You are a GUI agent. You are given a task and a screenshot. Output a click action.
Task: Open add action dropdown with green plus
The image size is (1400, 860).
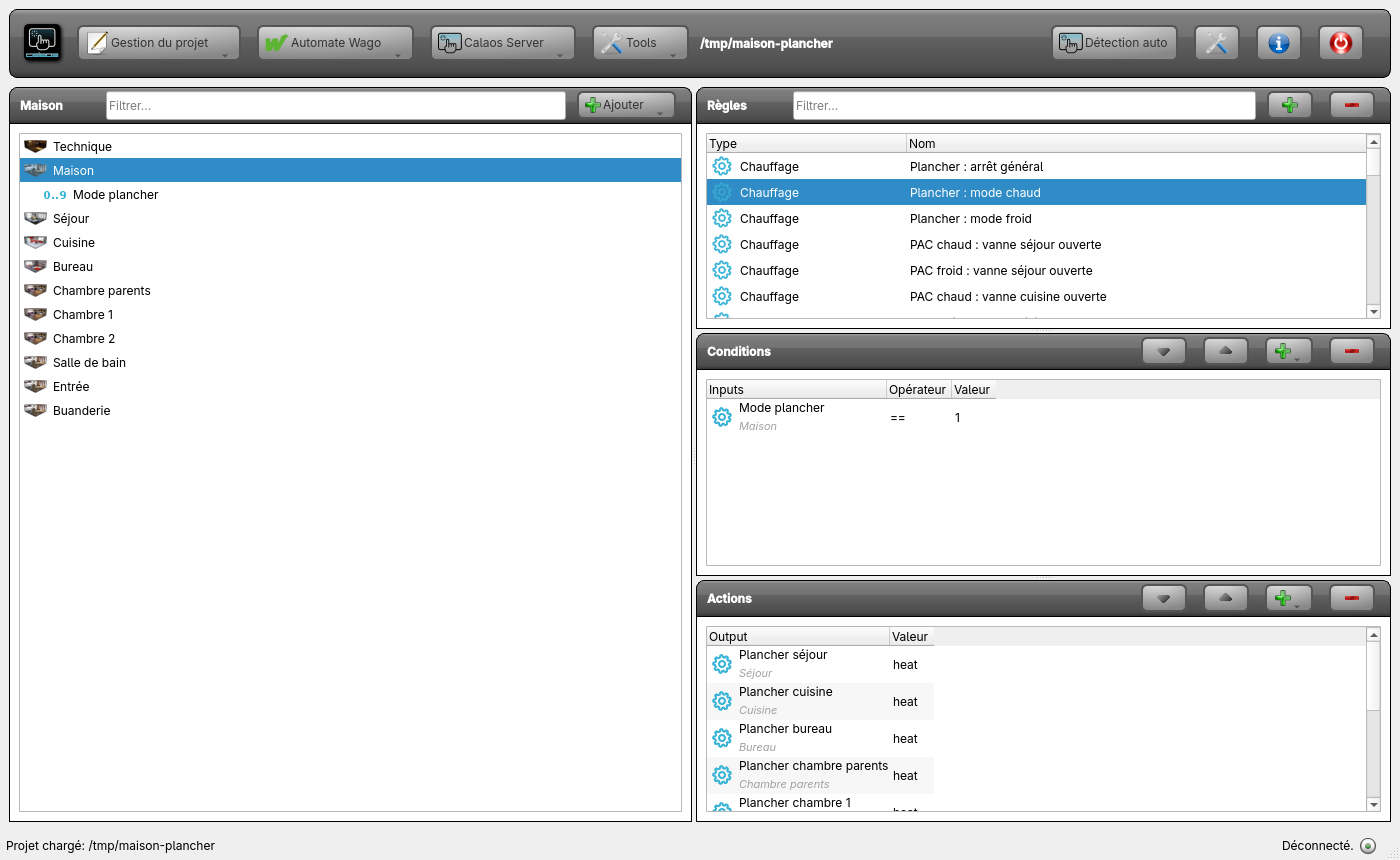(1290, 598)
